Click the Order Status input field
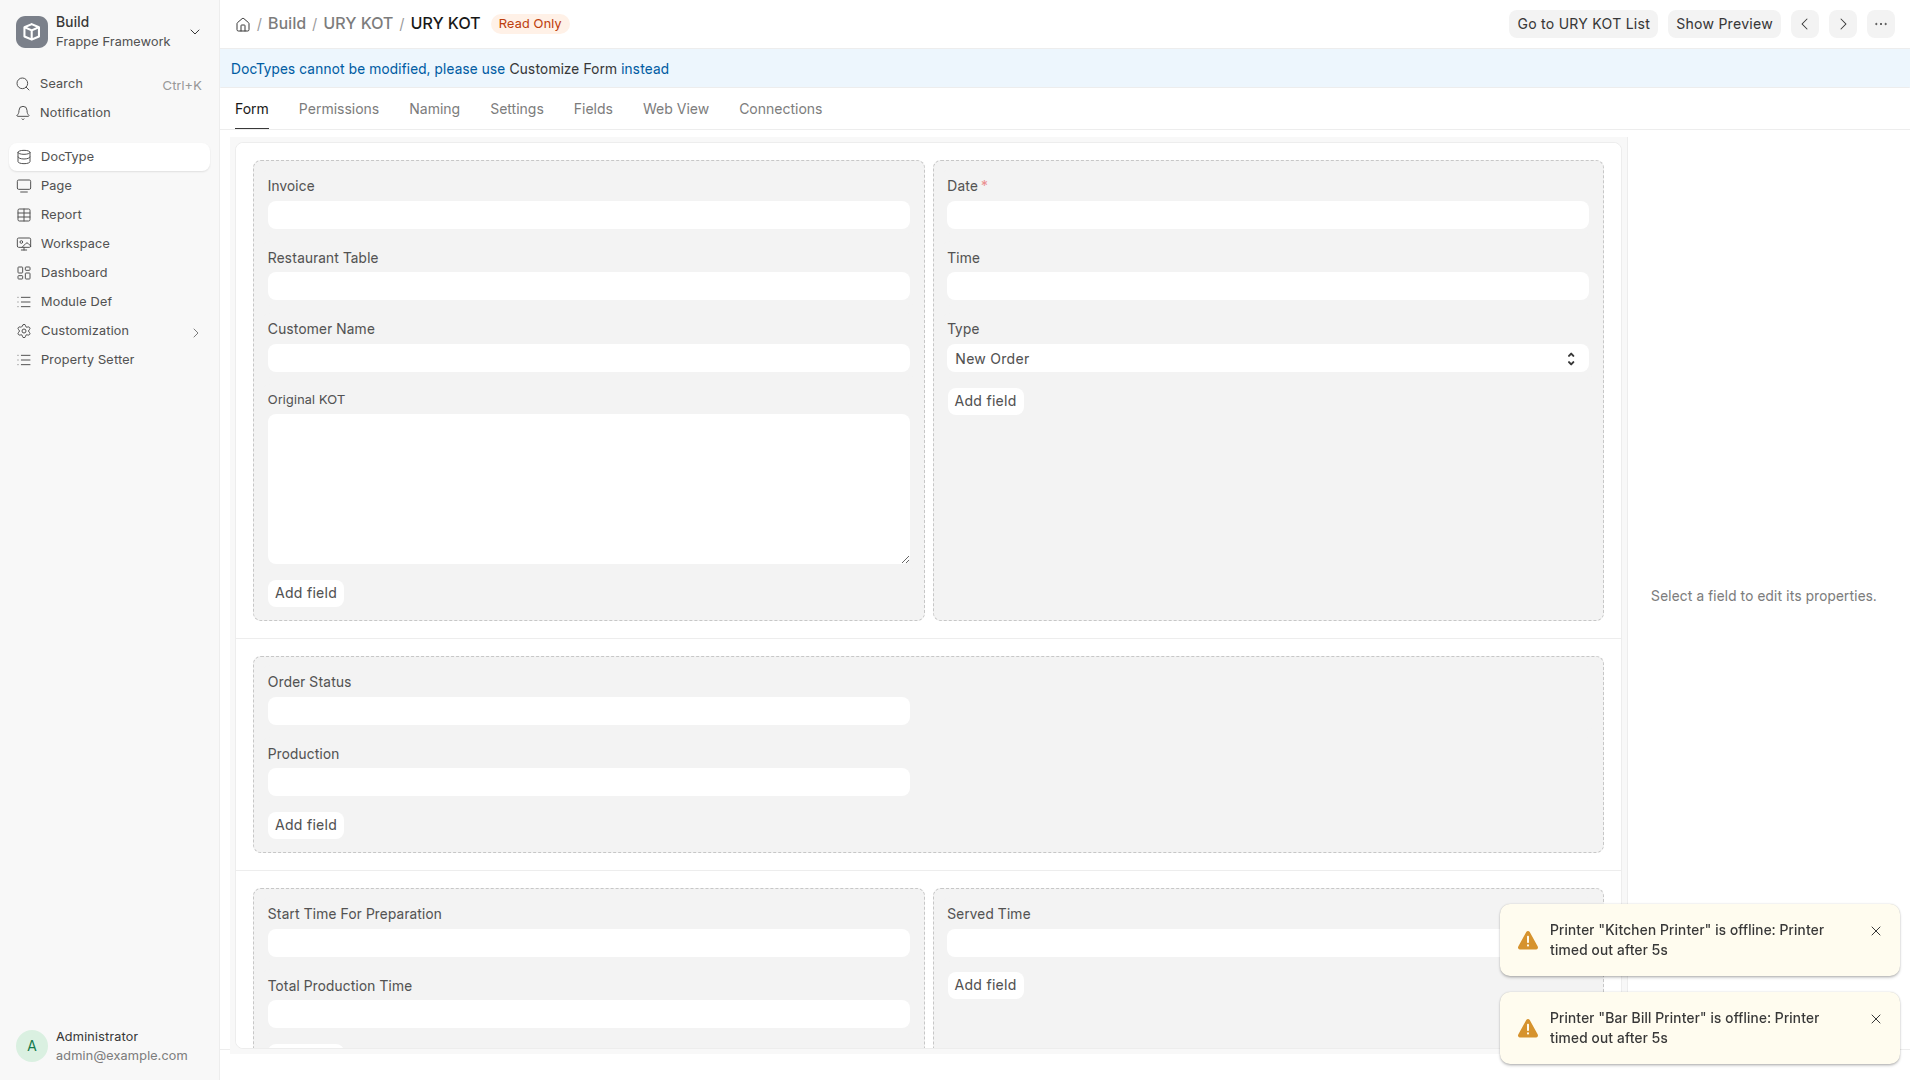The height and width of the screenshot is (1080, 1920). [588, 711]
